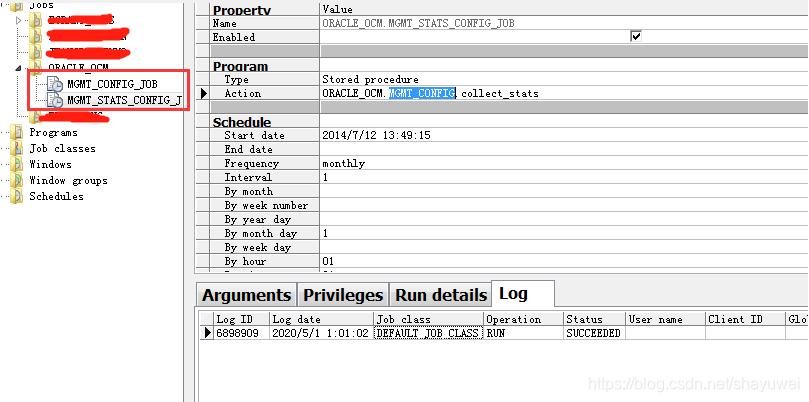Click the Start date value 2014/7/12 13:49:15

click(x=376, y=135)
